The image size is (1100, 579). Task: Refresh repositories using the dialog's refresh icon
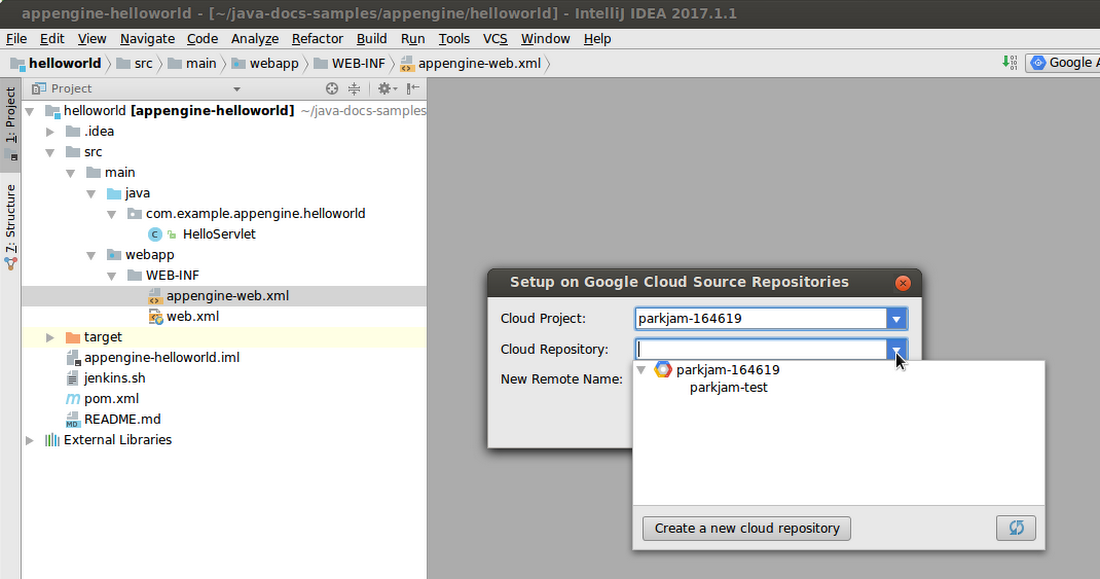(1016, 527)
